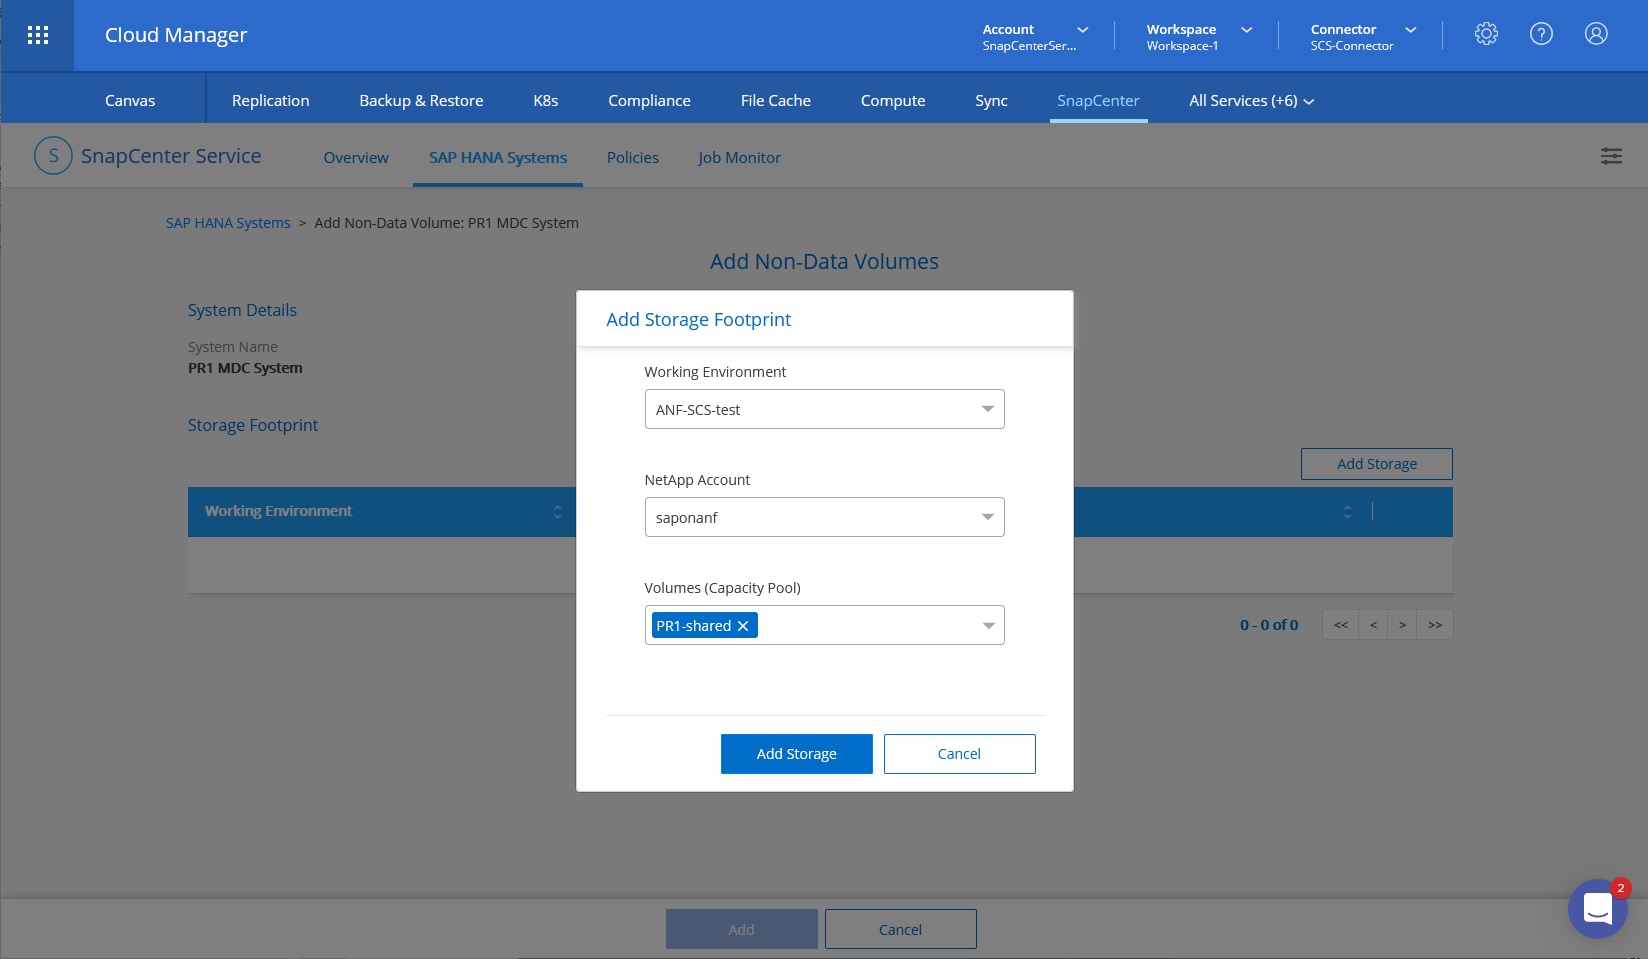The height and width of the screenshot is (959, 1648).
Task: Open the Policies tab
Action: (633, 158)
